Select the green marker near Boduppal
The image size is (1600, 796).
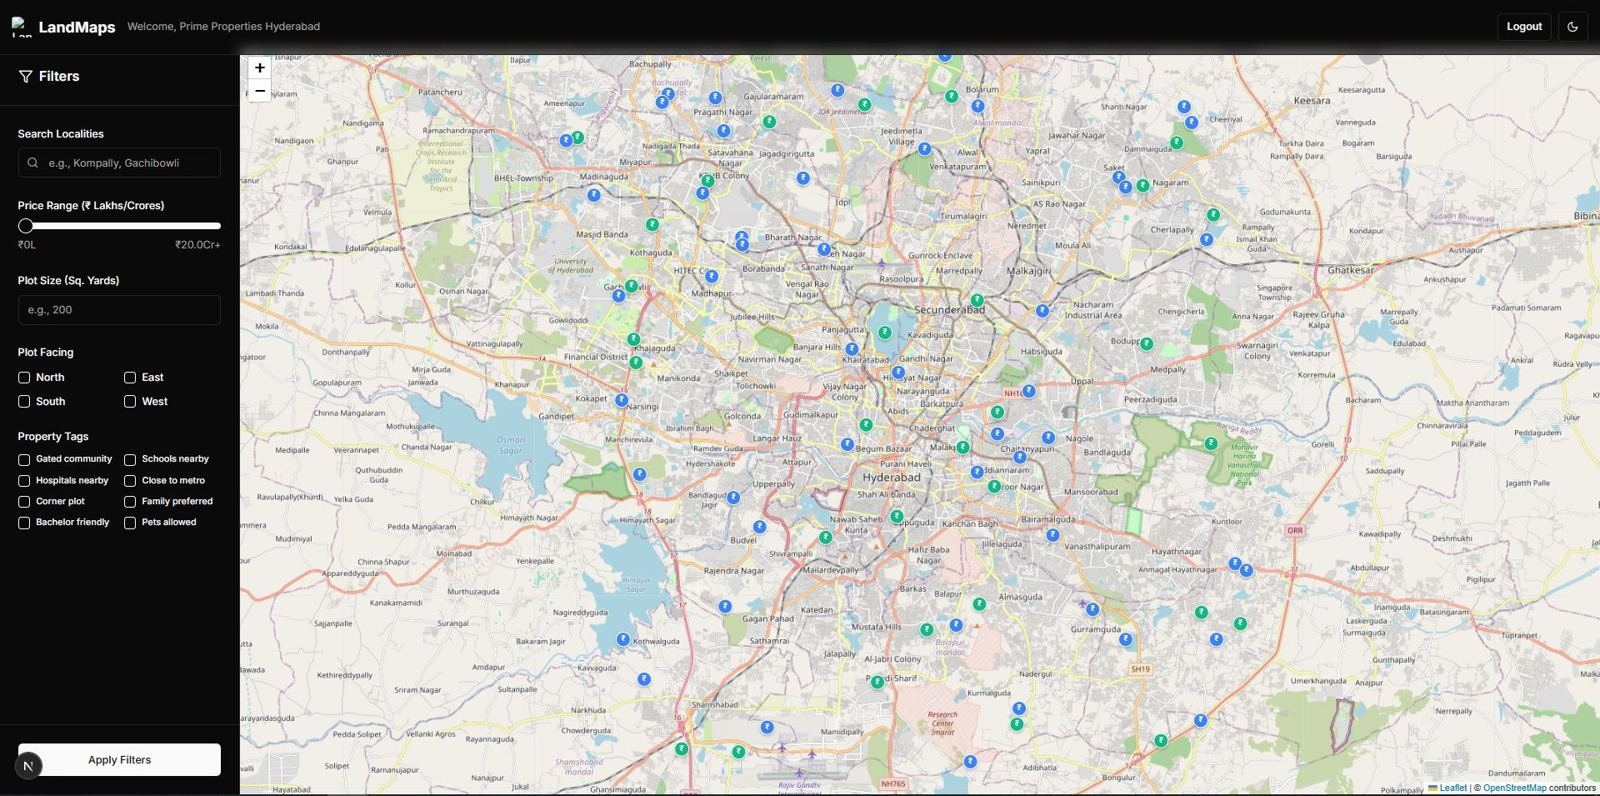coord(1147,344)
